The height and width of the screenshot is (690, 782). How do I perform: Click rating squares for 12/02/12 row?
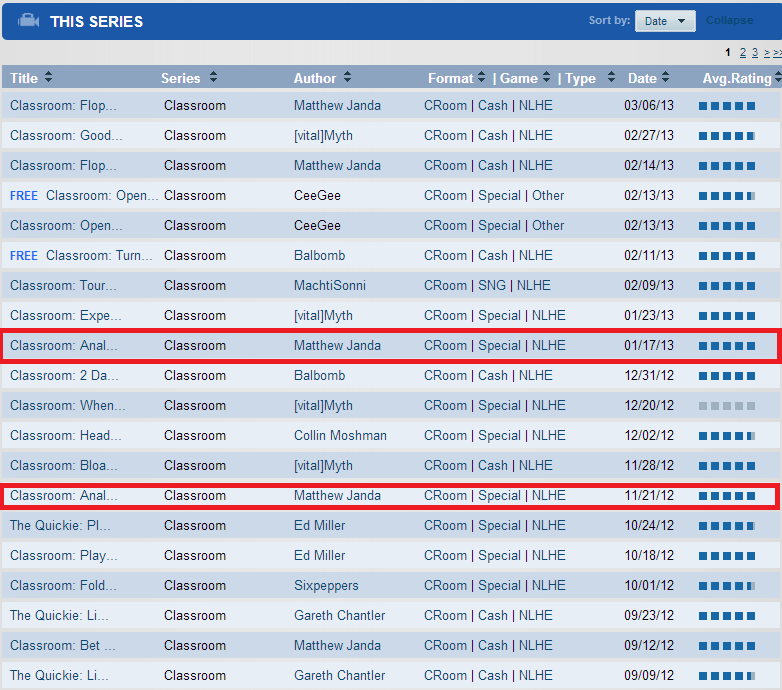727,436
